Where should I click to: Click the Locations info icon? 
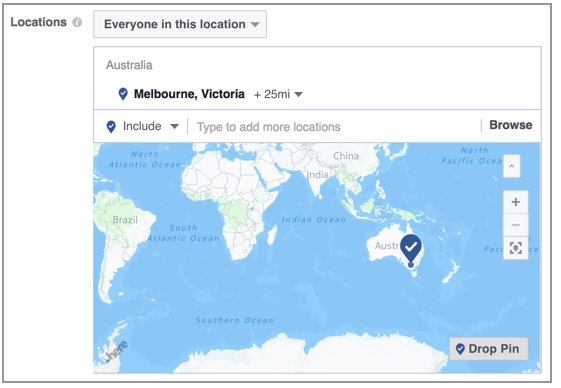coord(77,23)
